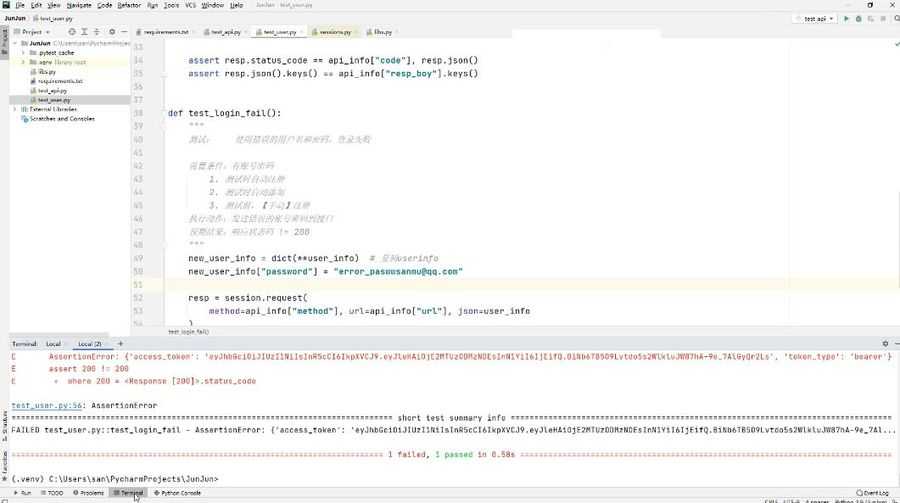Click Expand All in Project panel
The height and width of the screenshot is (503, 900).
[x=84, y=32]
